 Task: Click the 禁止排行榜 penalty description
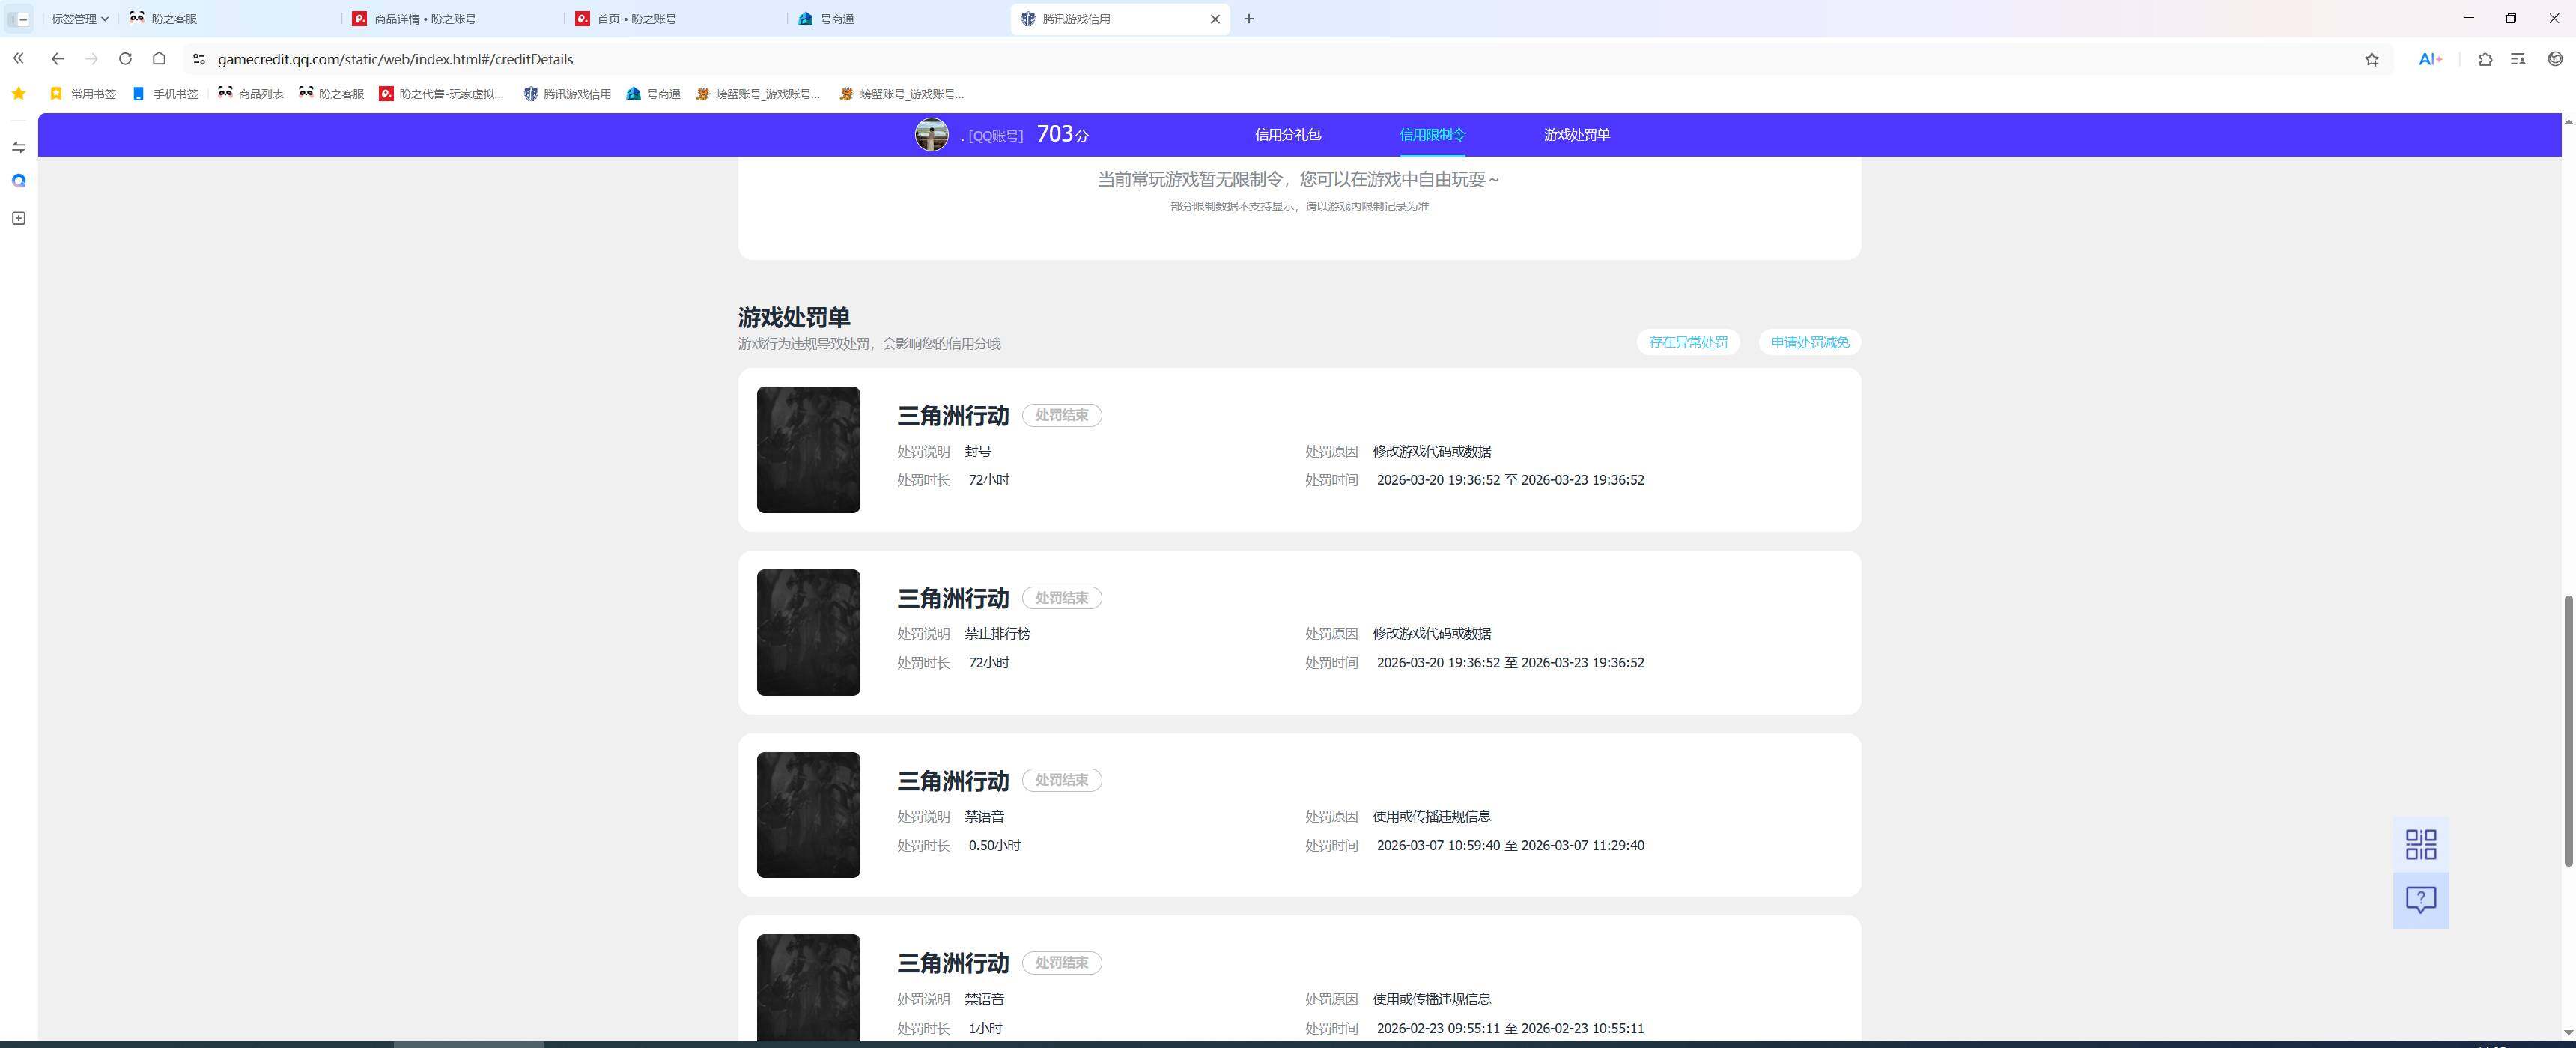click(x=997, y=633)
